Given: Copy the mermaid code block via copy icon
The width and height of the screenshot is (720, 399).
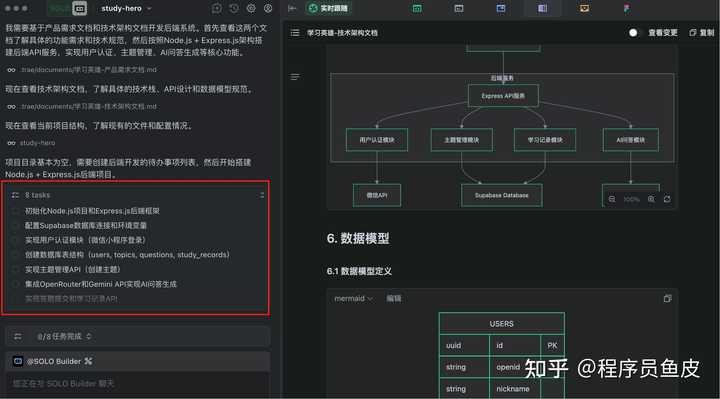Looking at the screenshot, I should coord(667,298).
